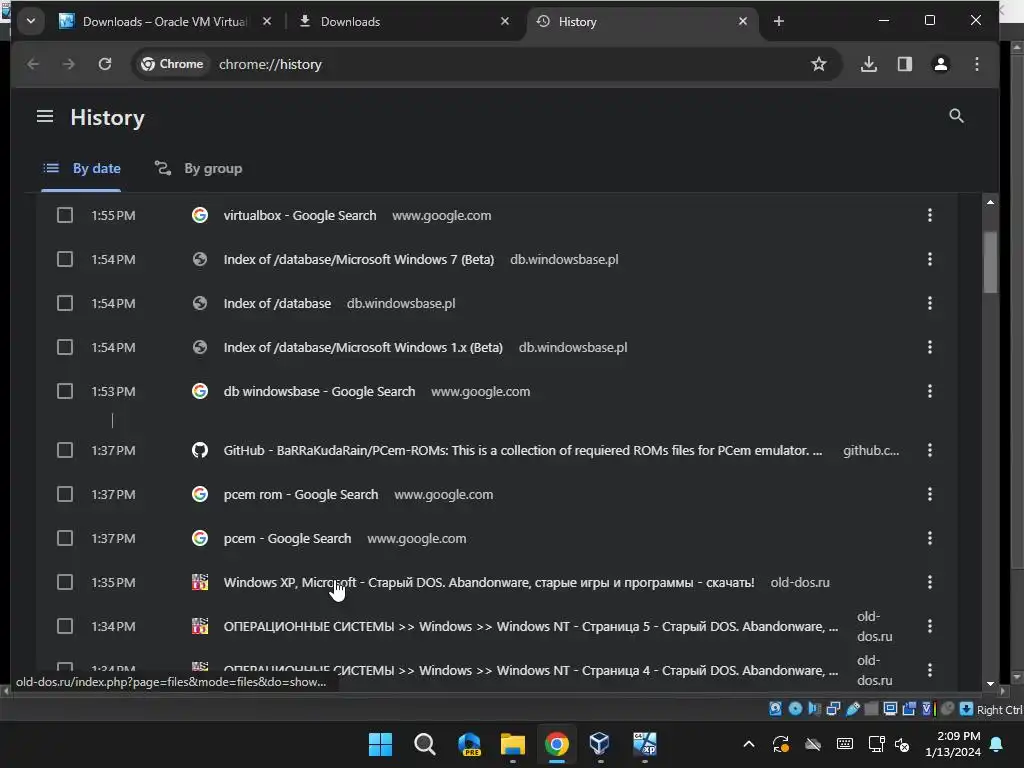
Task: Open Index of /database/Microsoft Windows 7 (Beta) link
Action: pyautogui.click(x=359, y=259)
